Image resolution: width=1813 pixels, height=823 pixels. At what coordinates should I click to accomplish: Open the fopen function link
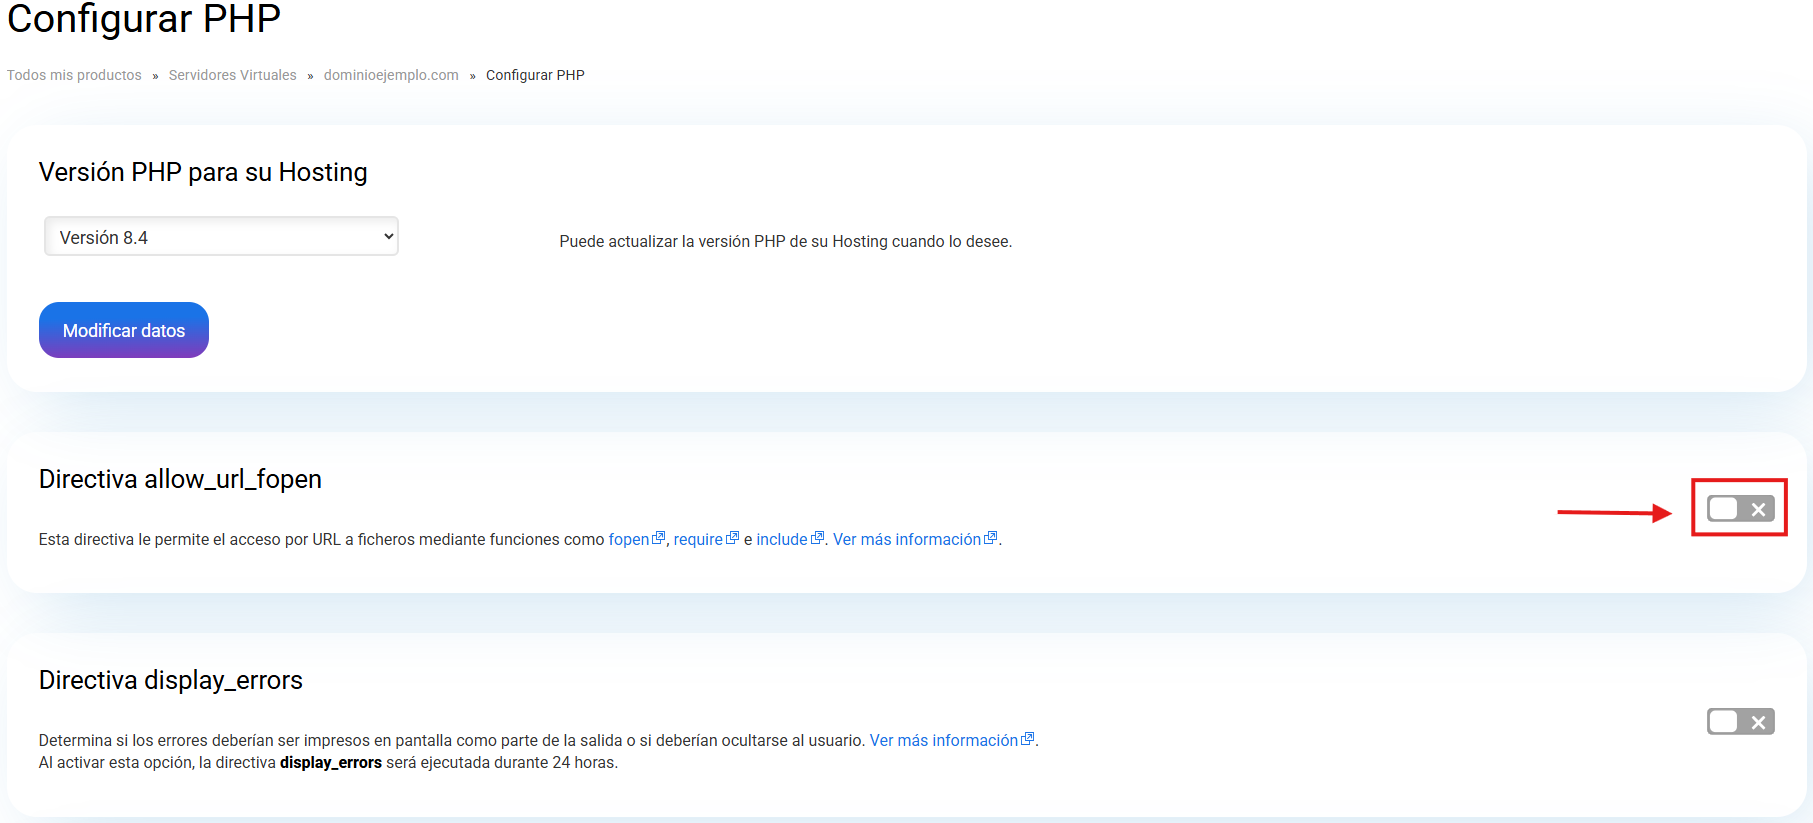[x=628, y=540]
